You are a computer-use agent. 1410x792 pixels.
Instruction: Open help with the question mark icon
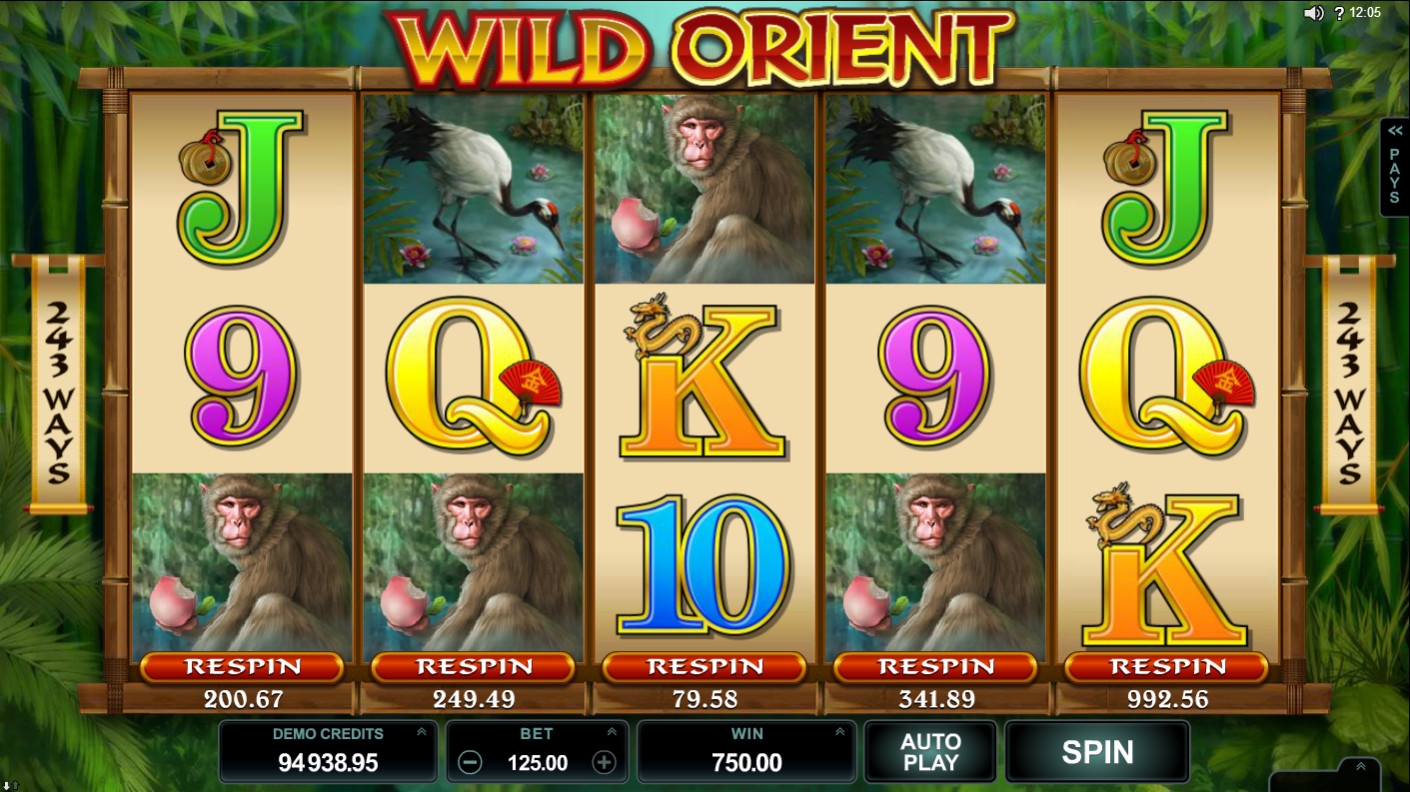(1339, 13)
